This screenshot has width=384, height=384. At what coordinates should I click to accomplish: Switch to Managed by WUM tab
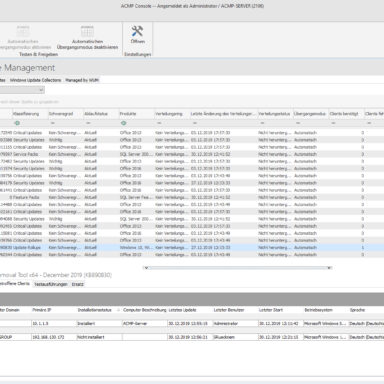82,80
